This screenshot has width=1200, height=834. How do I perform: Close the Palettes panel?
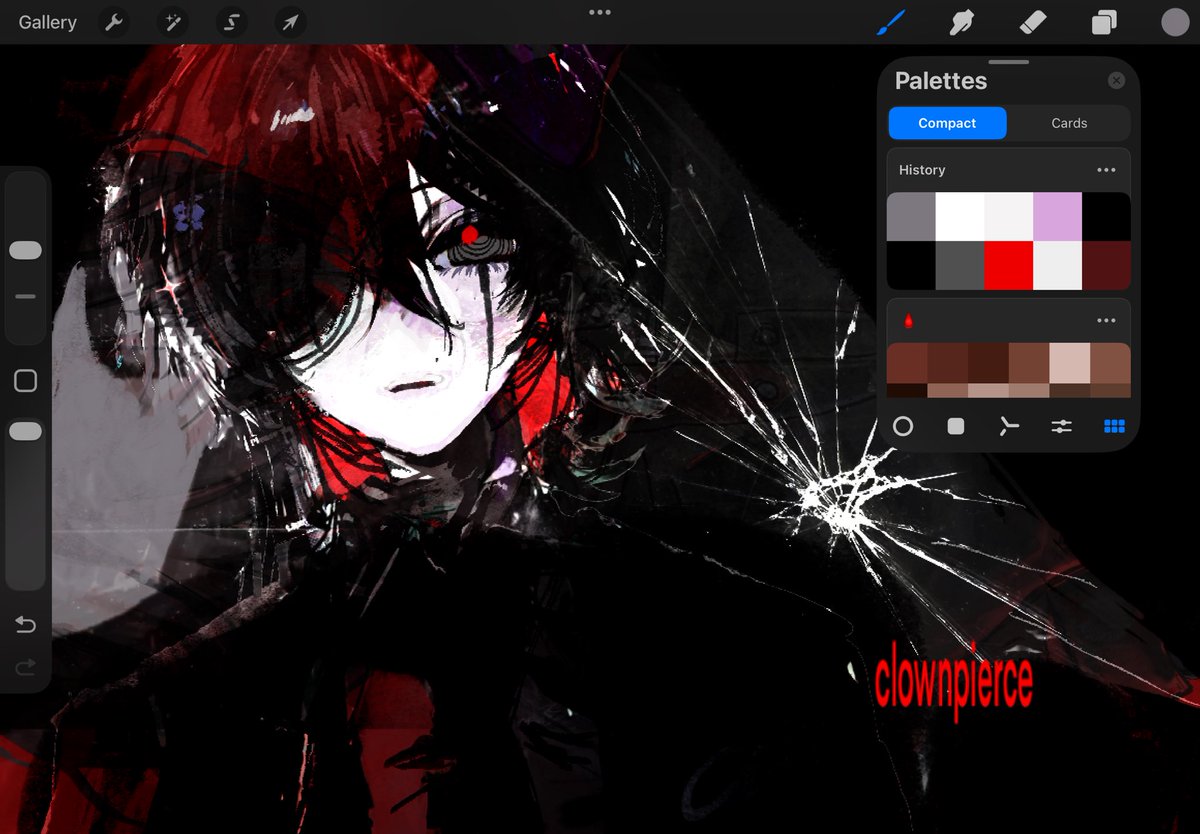coord(1117,80)
